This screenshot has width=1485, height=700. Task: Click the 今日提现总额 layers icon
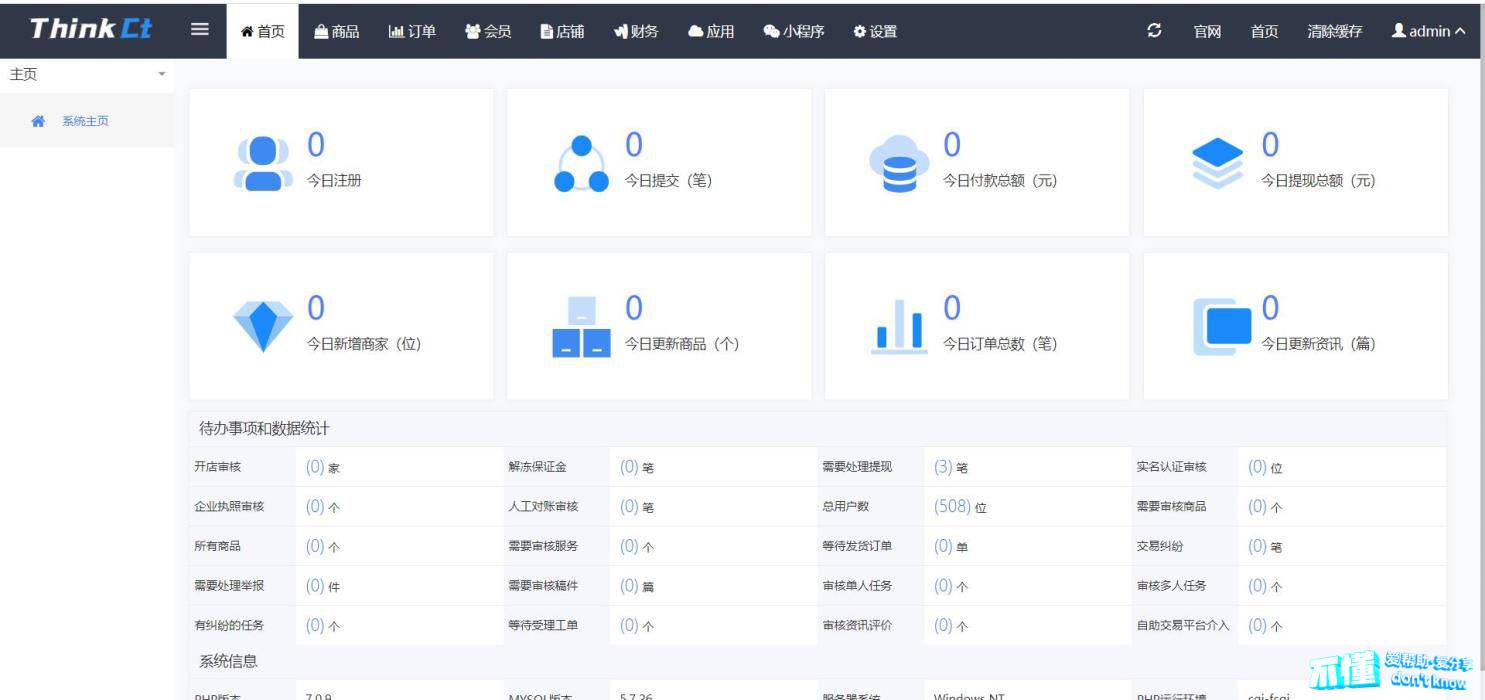1217,163
